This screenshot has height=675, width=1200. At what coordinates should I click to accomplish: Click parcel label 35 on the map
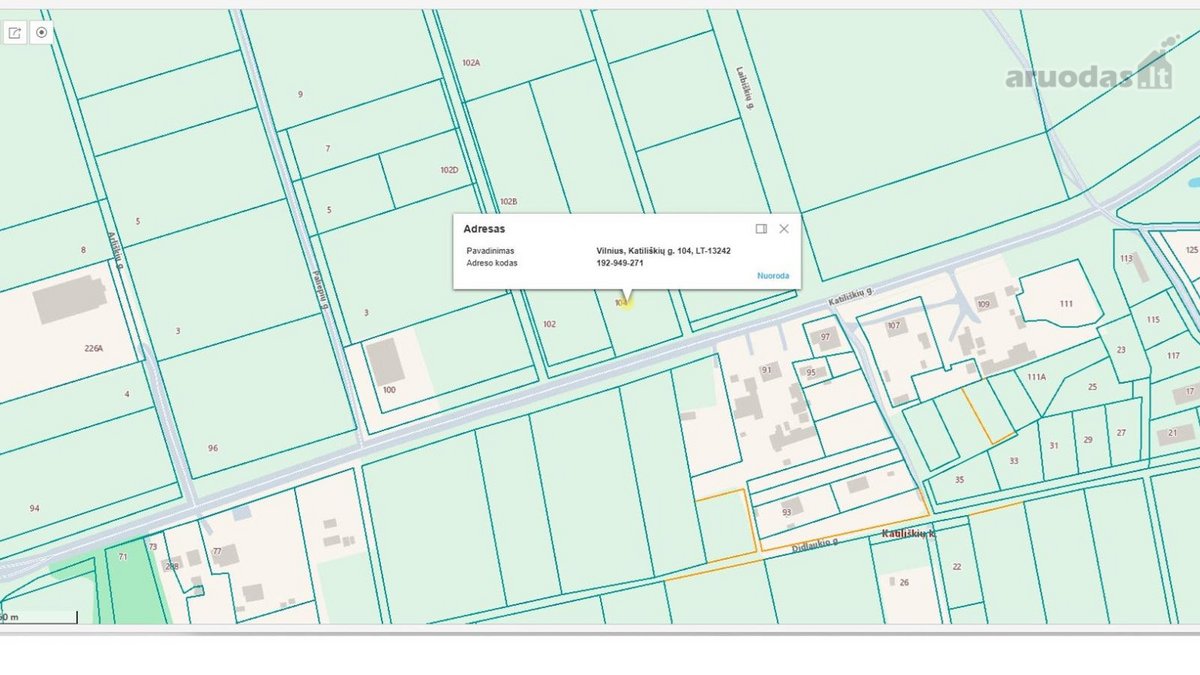pos(960,480)
